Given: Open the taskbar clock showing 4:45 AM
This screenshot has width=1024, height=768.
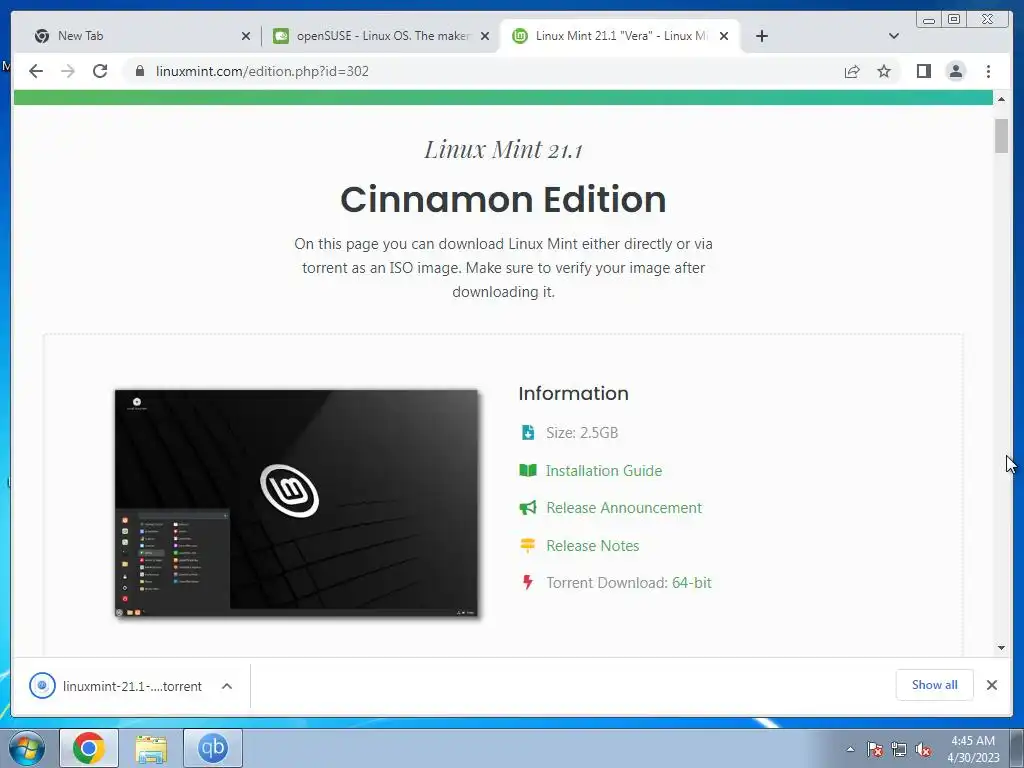Looking at the screenshot, I should (x=973, y=749).
